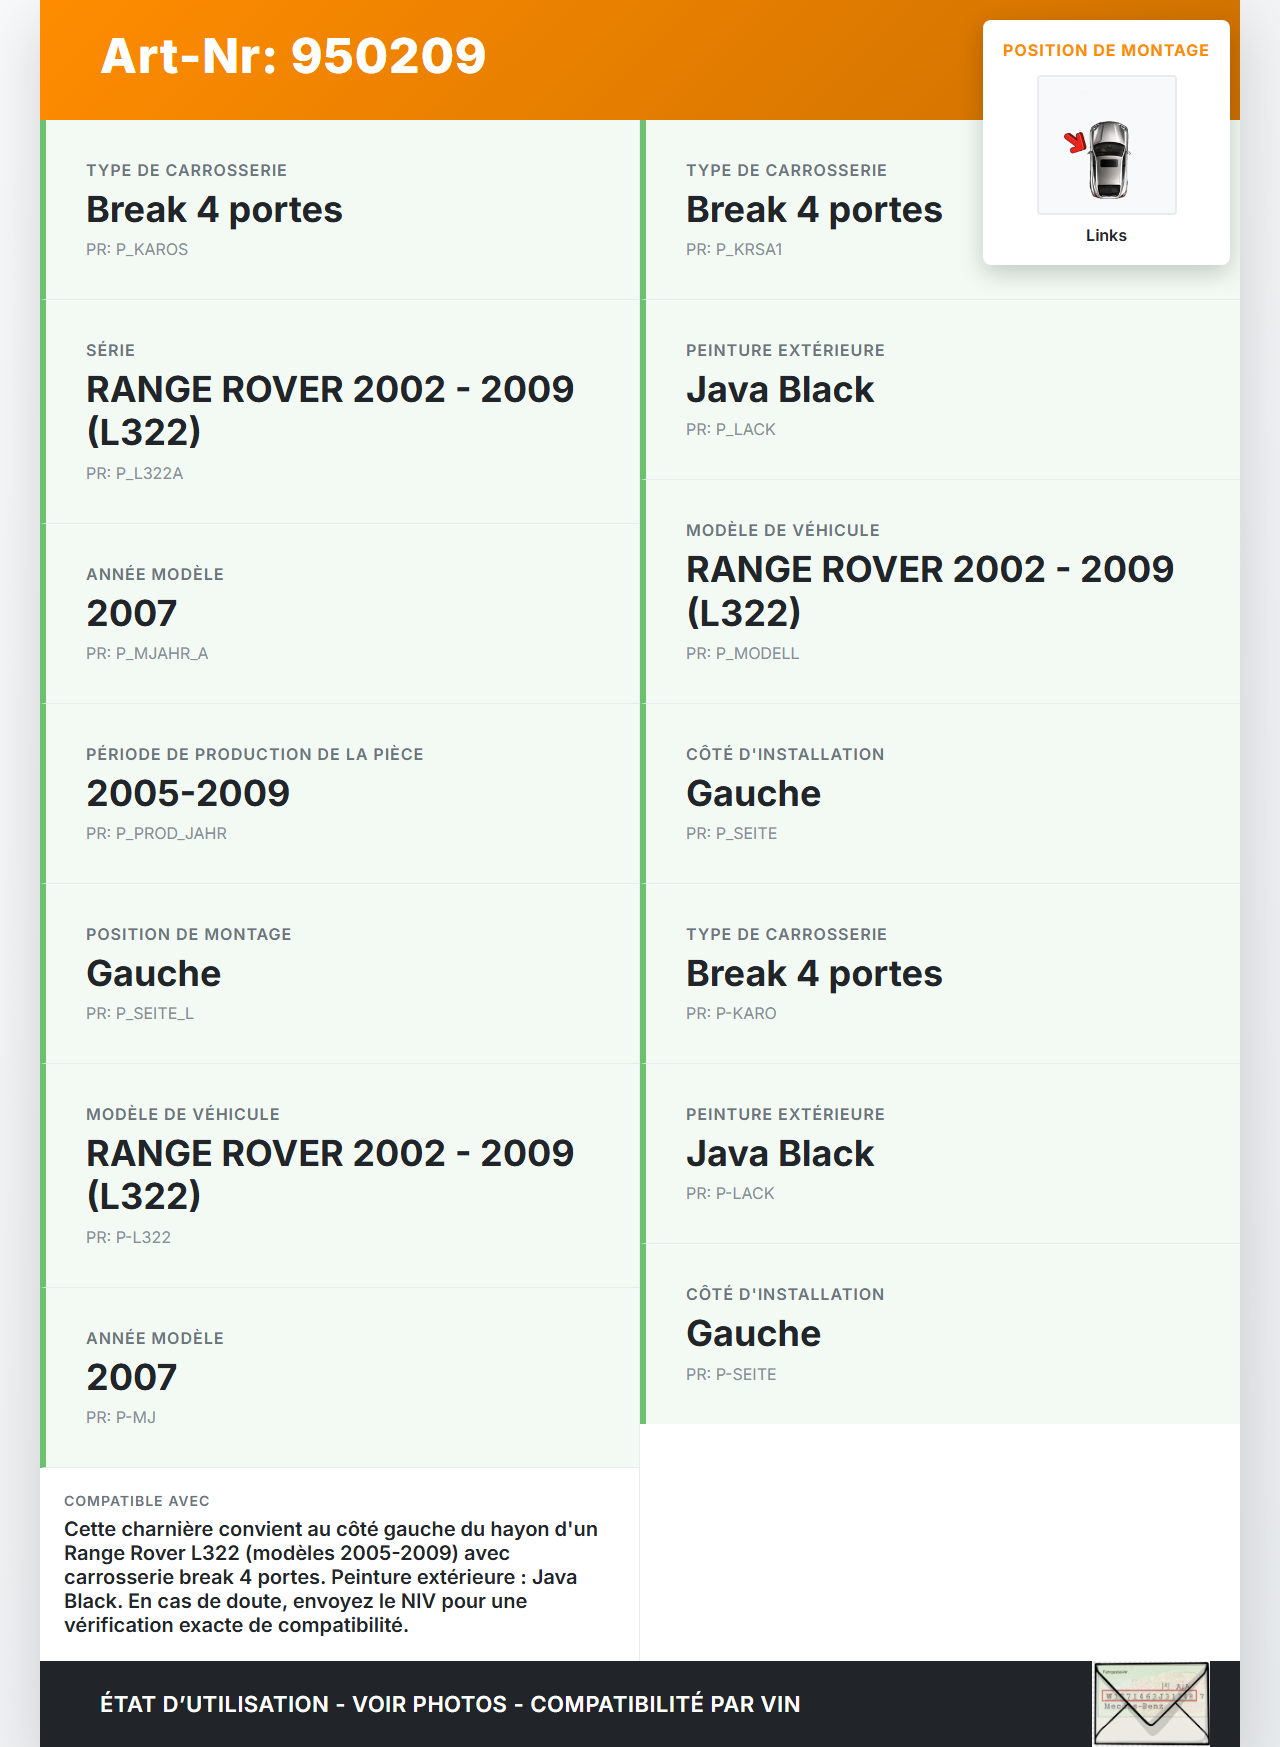Open the VIN envelope thumbnail in the footer

point(1151,1703)
